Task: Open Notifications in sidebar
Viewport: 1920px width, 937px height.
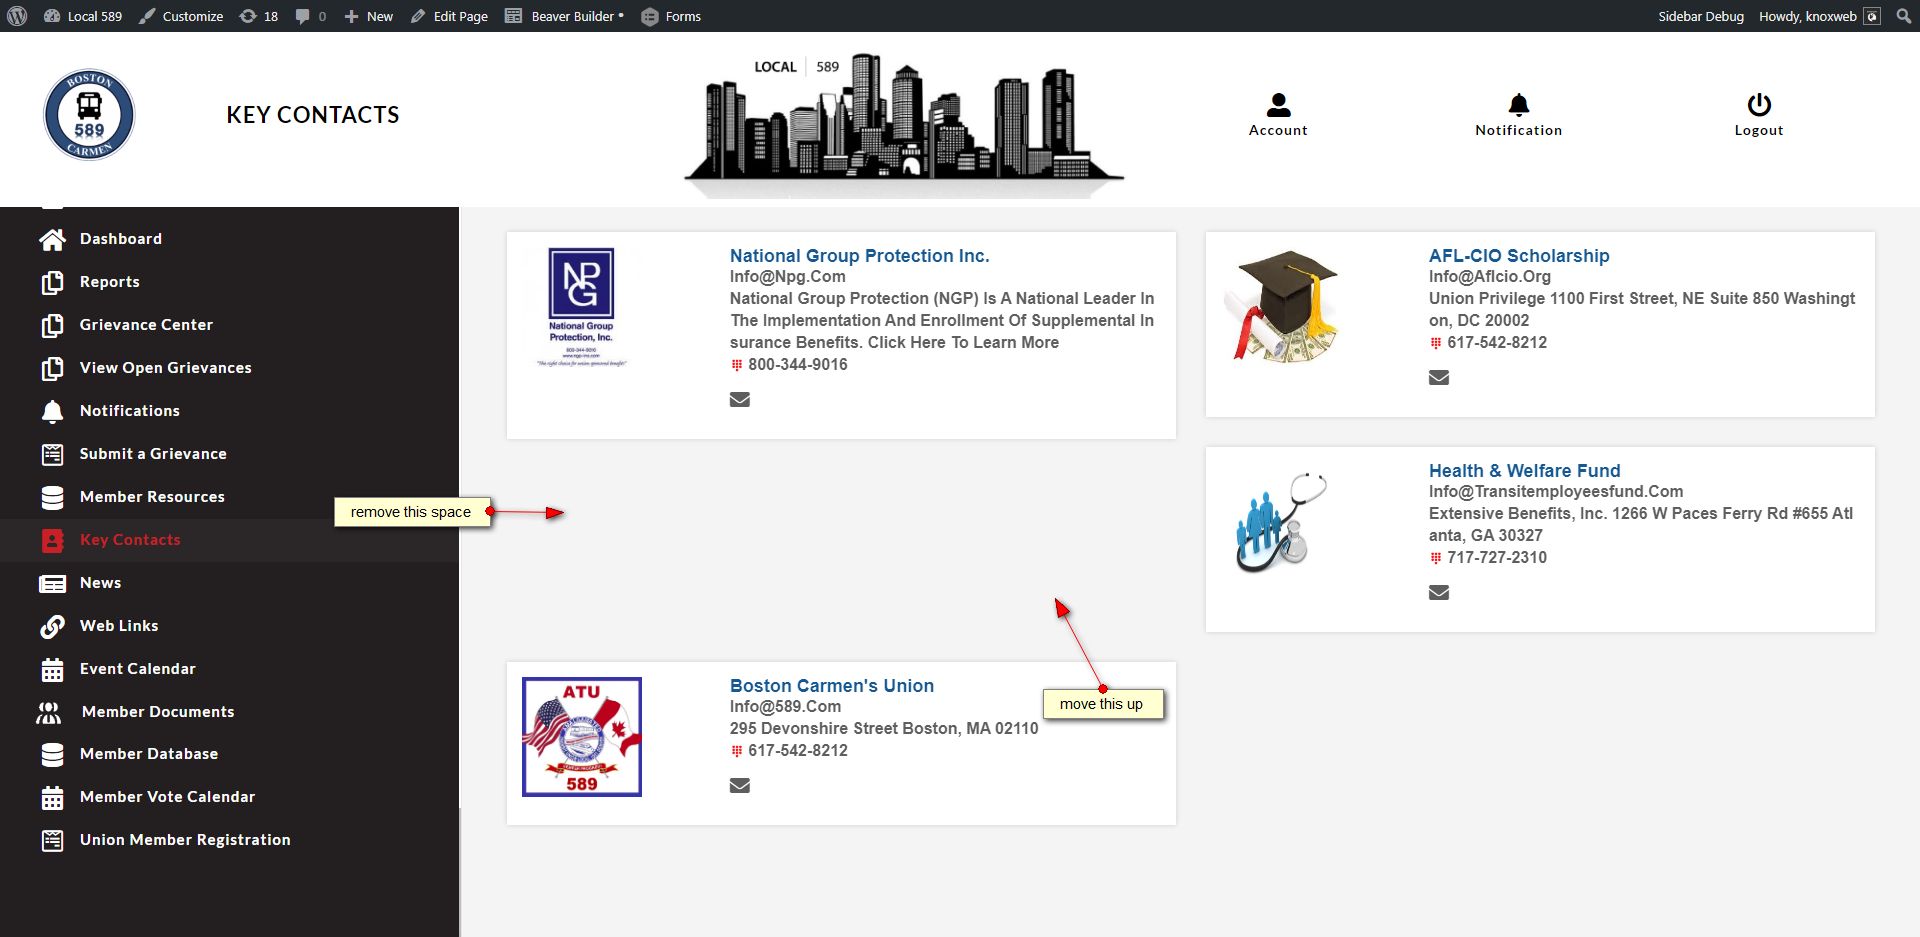Action: (x=130, y=411)
